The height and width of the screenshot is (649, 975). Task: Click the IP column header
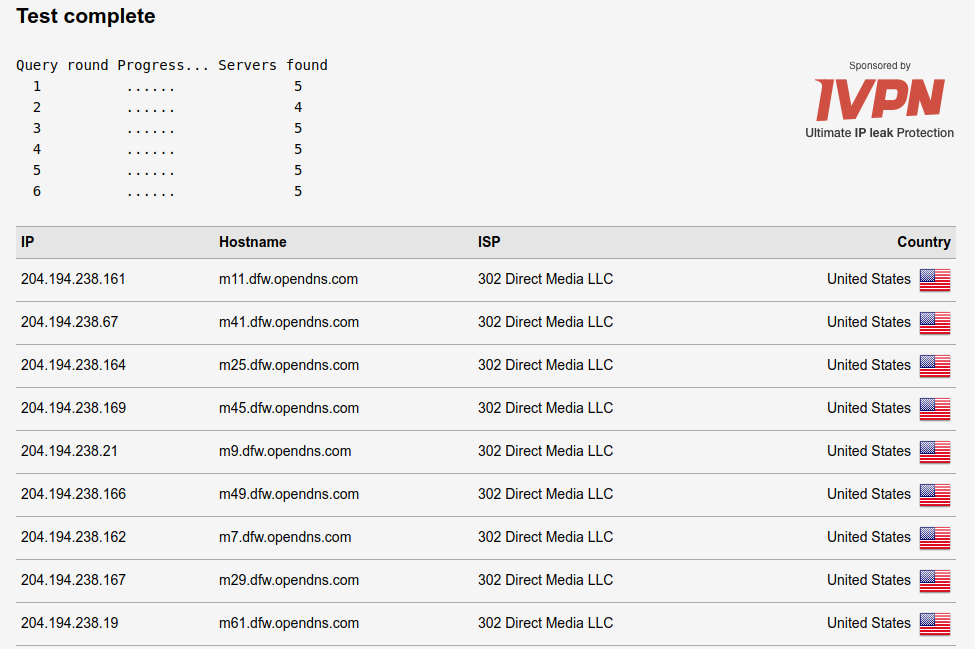coord(28,242)
